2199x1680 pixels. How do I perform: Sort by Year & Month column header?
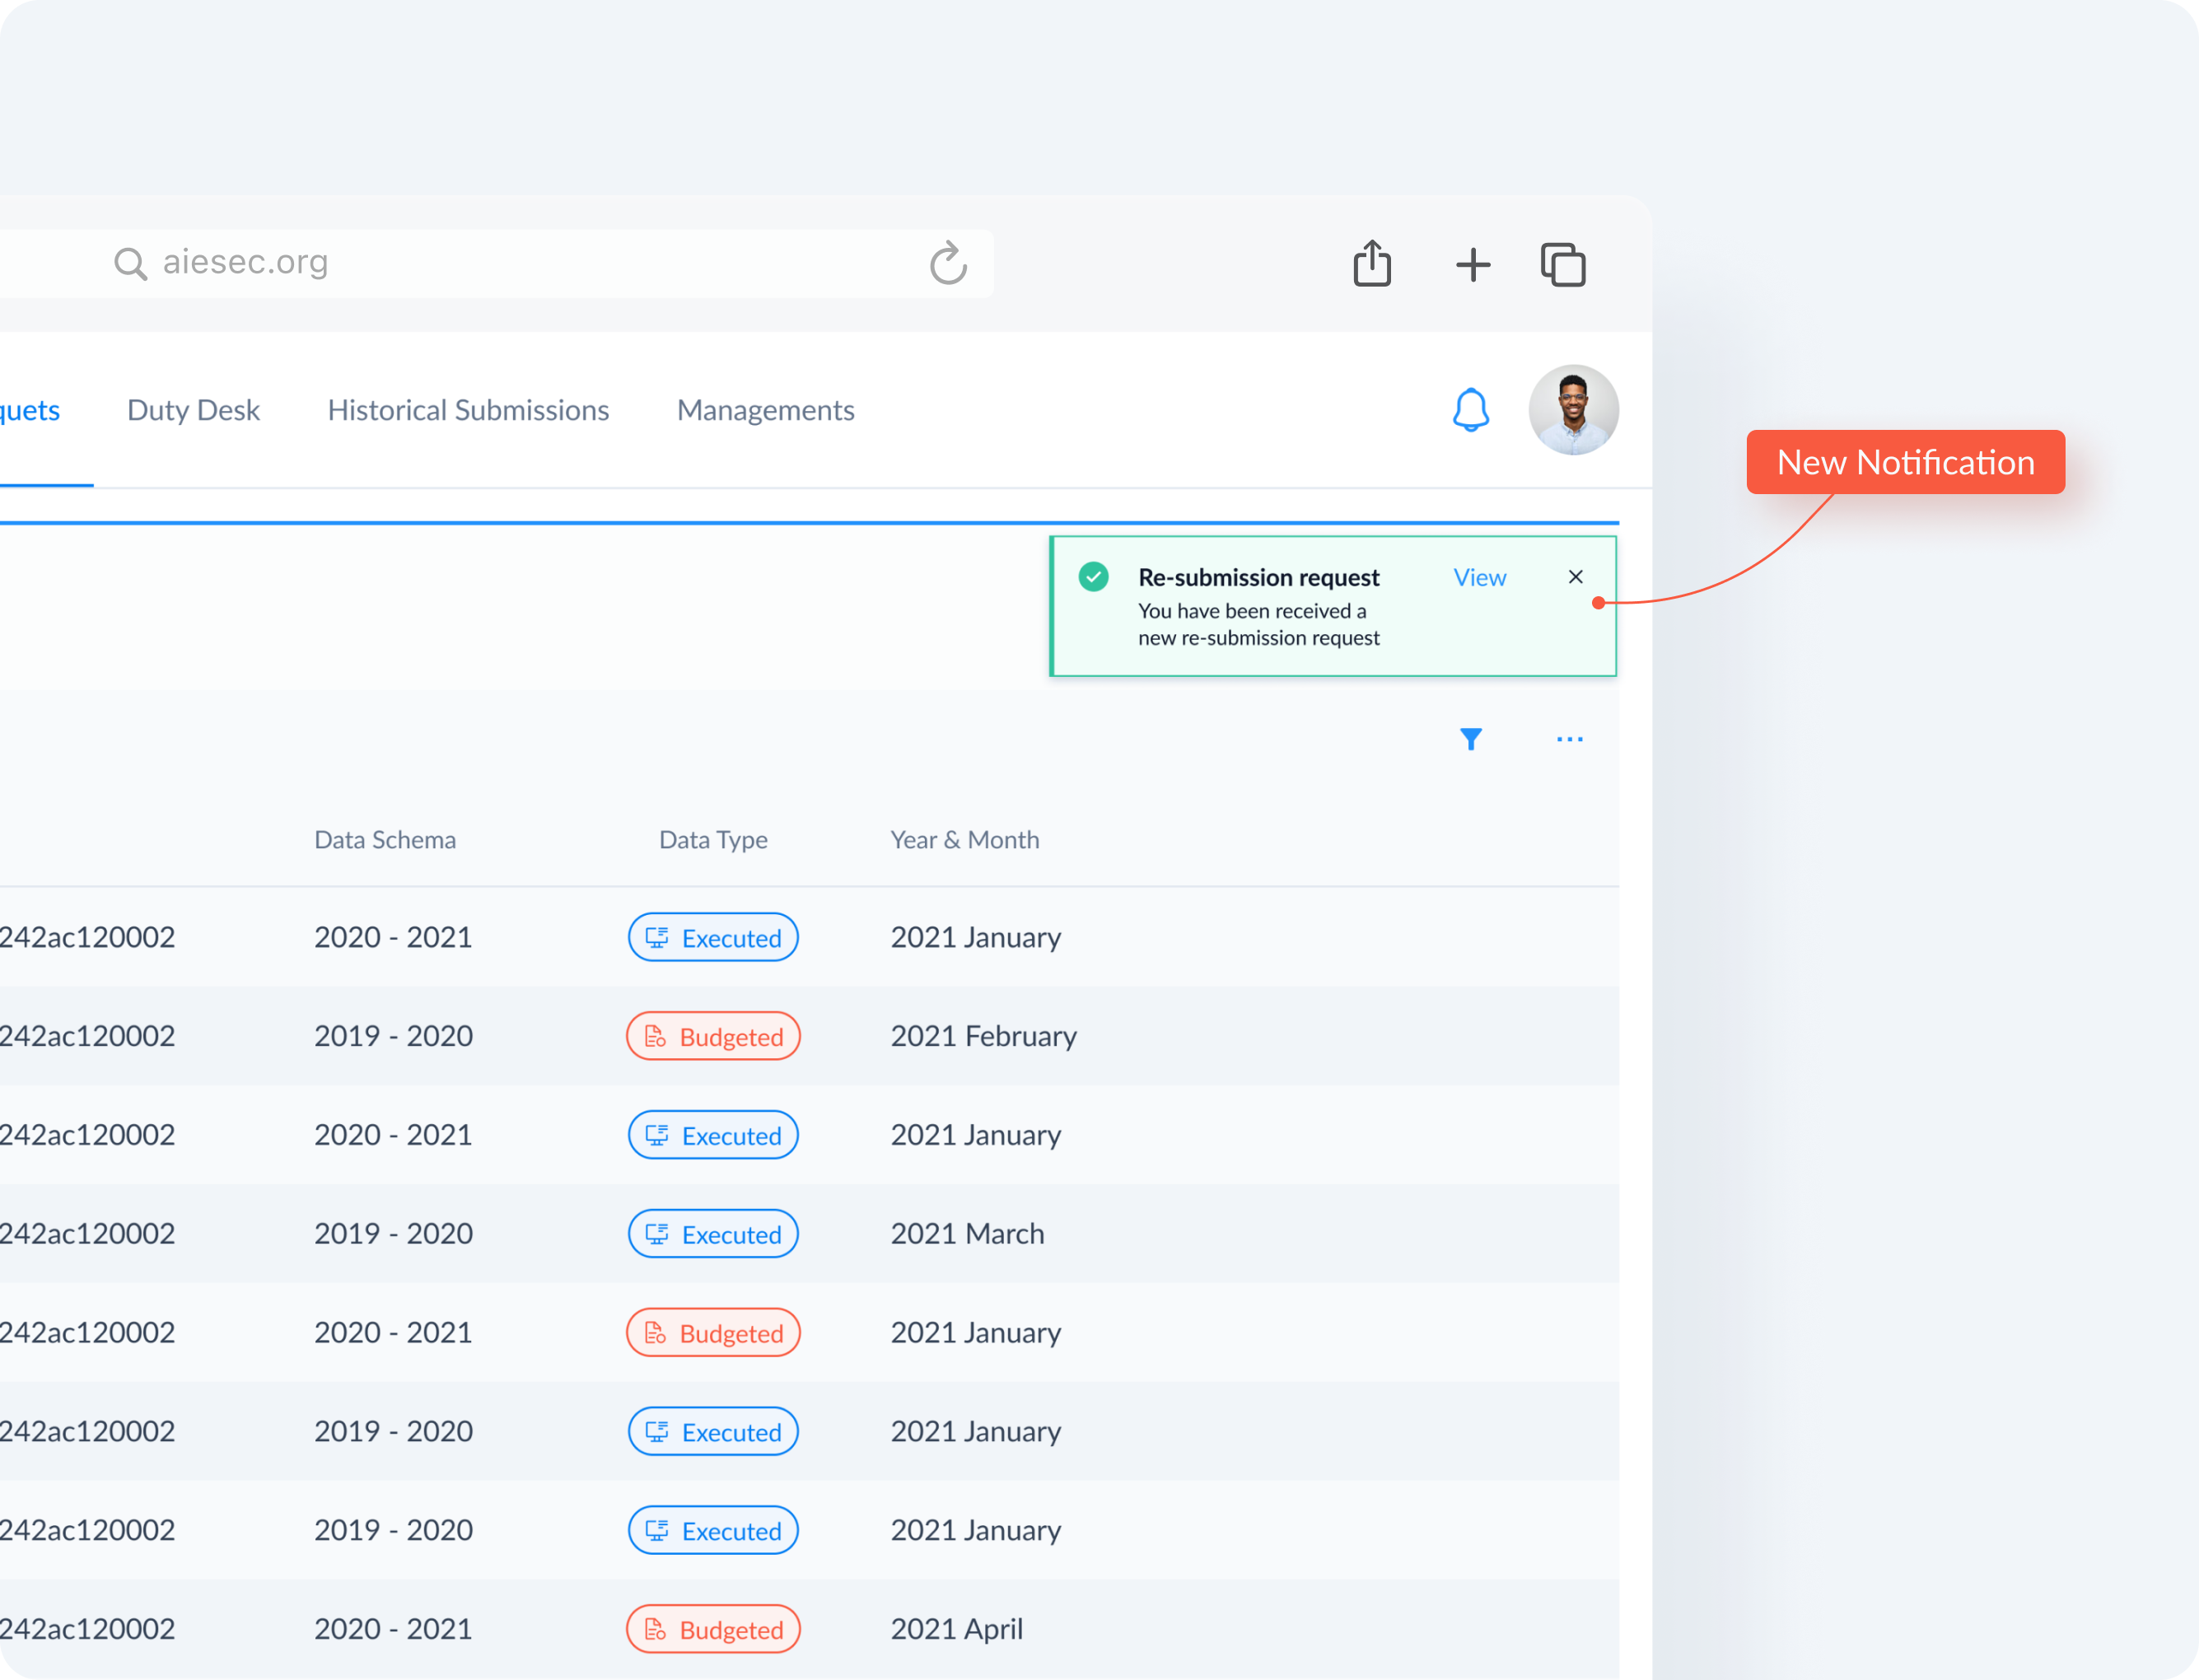coord(964,839)
